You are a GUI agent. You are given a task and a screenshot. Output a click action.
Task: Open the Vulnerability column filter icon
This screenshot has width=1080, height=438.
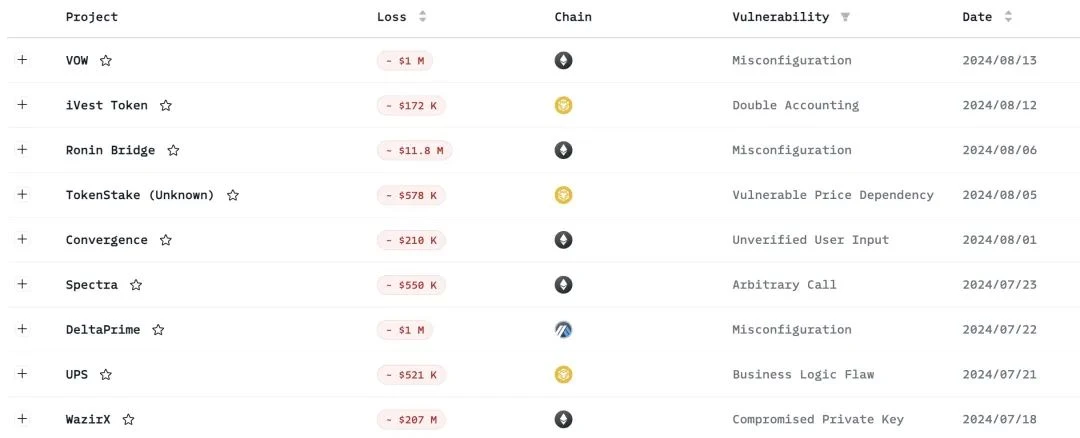point(846,17)
